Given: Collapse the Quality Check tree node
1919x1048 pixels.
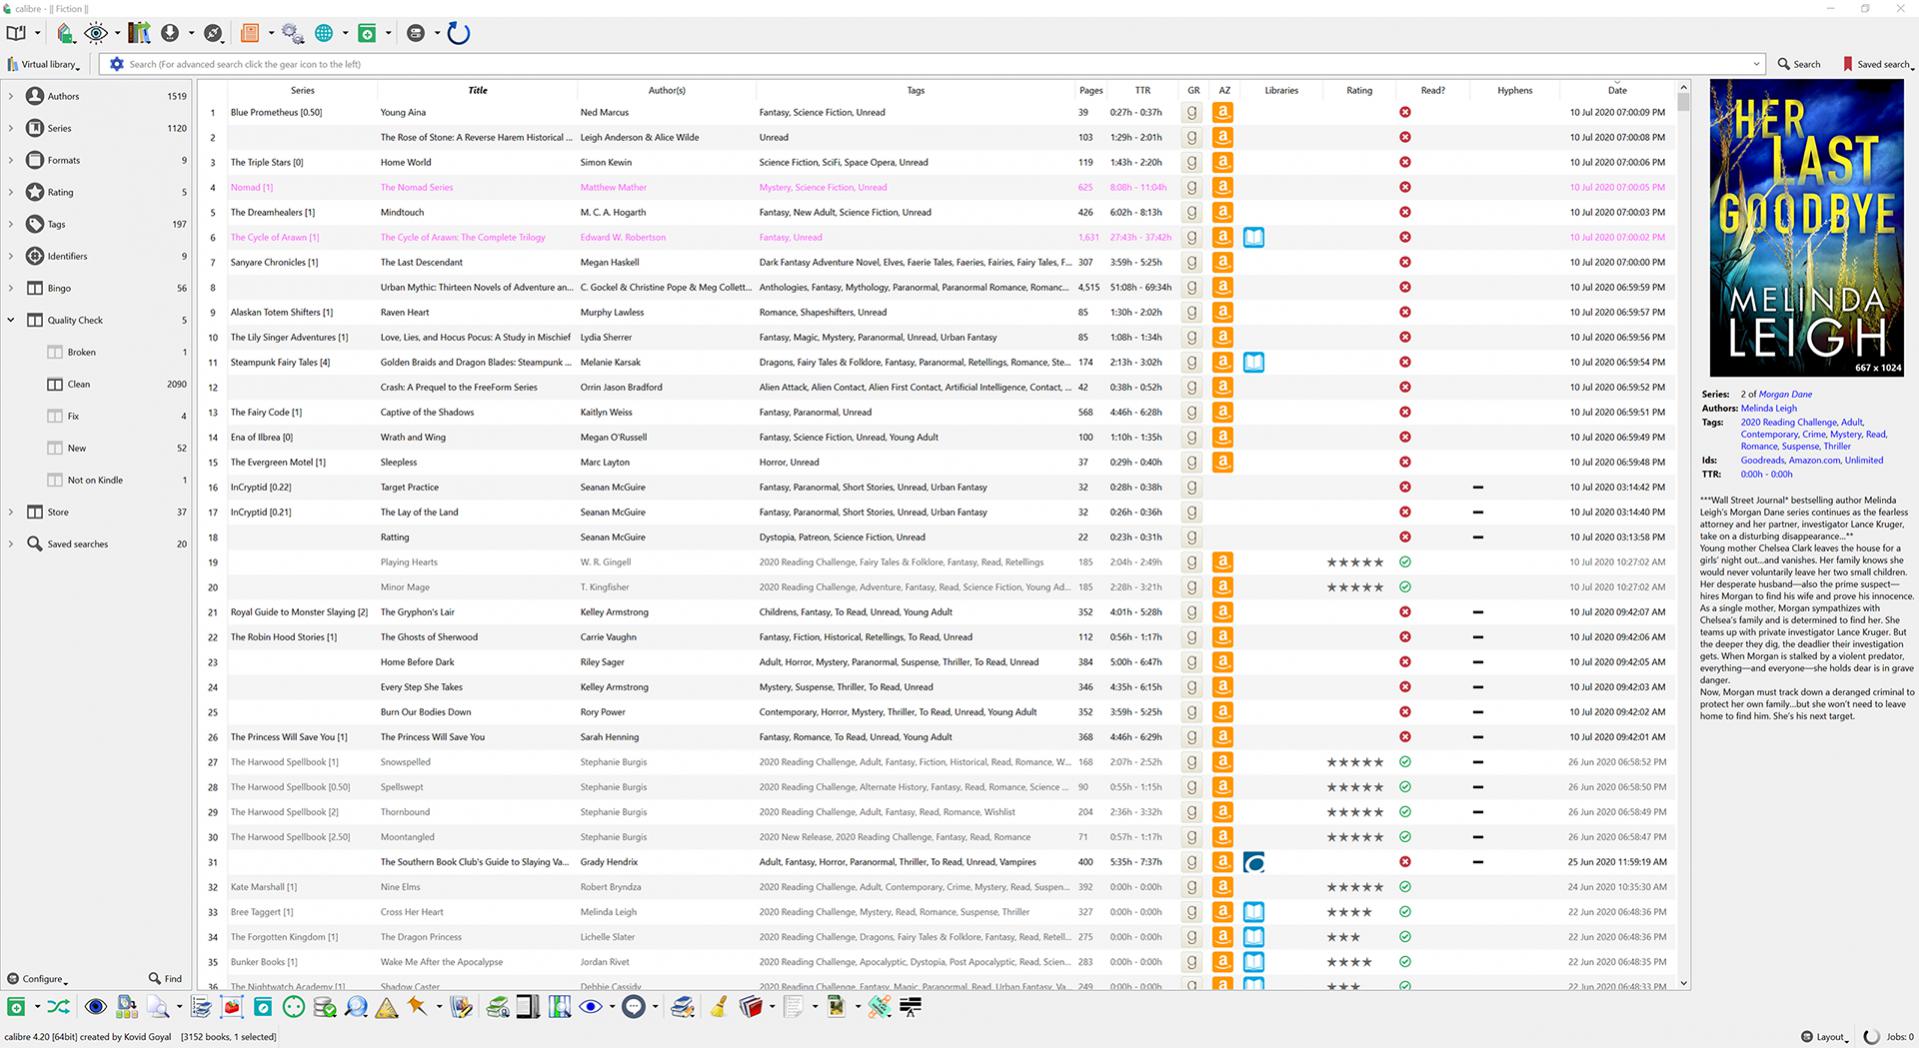Looking at the screenshot, I should click(11, 320).
